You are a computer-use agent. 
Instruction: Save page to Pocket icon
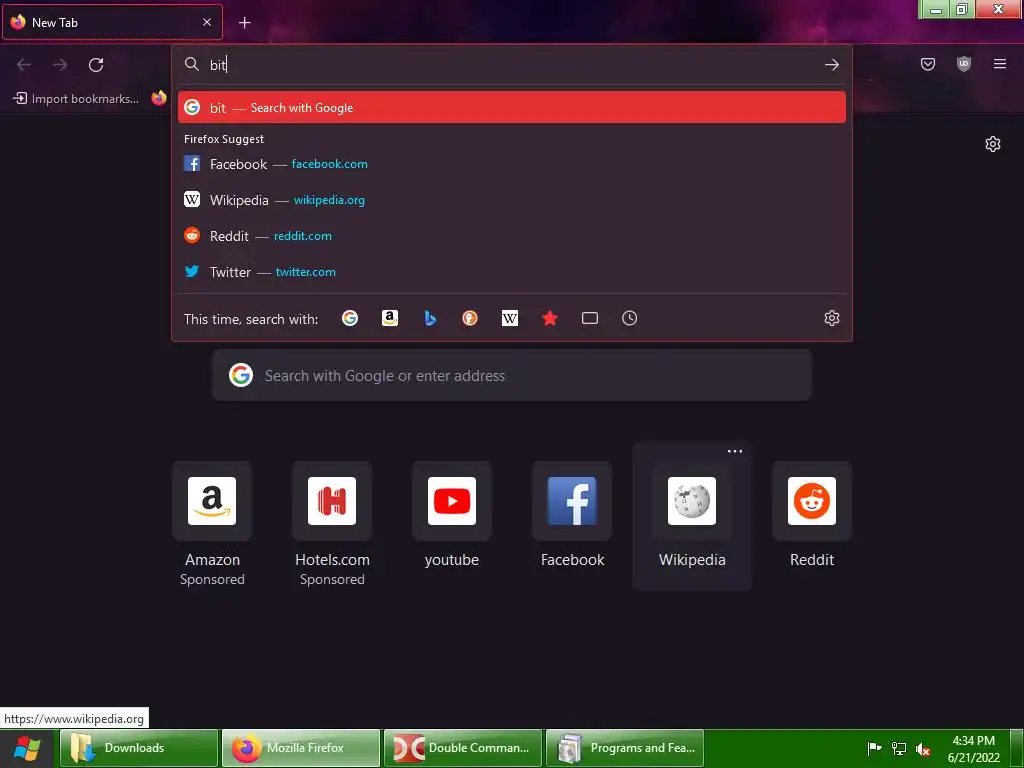tap(927, 64)
